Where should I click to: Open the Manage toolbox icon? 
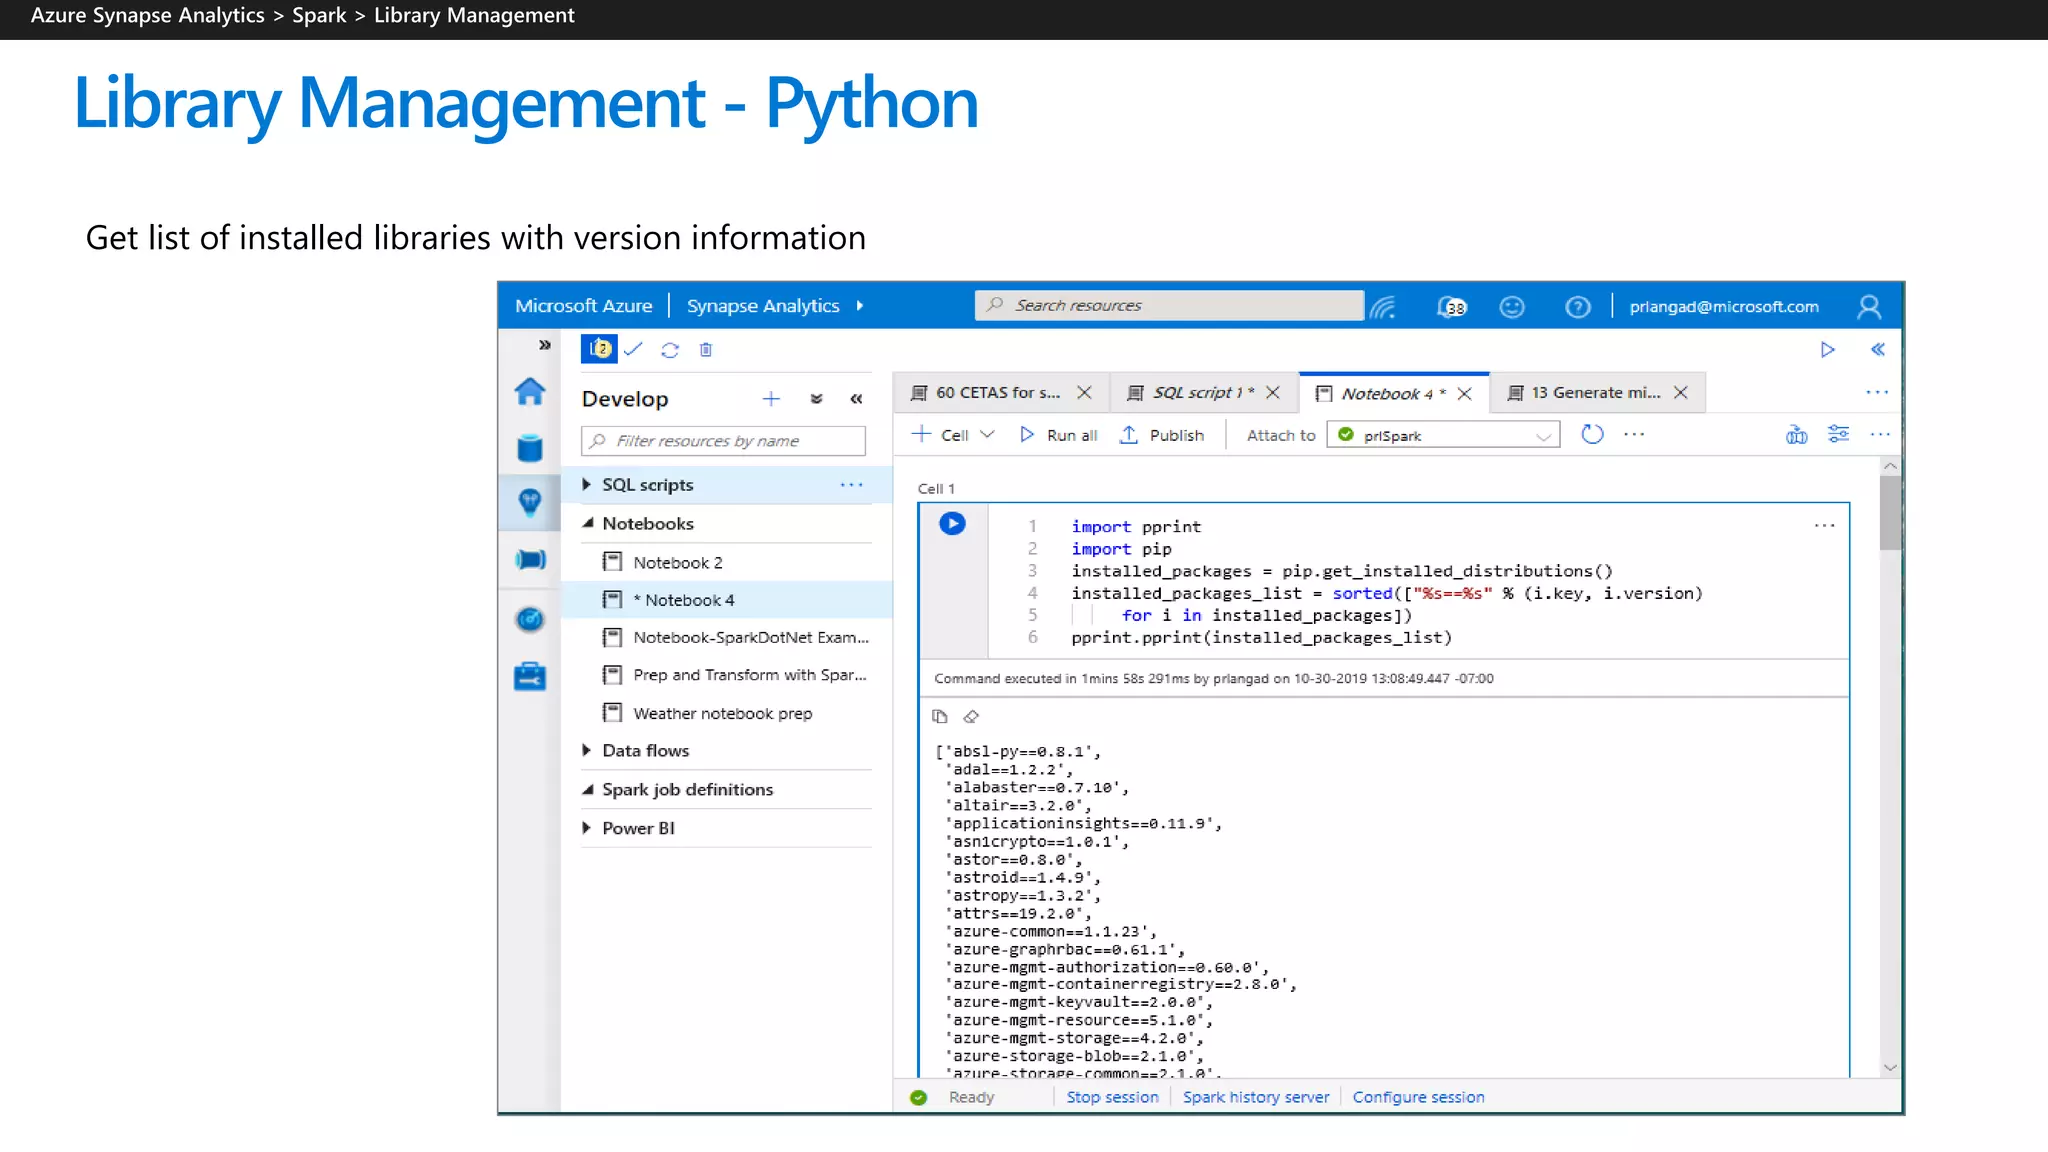point(530,677)
